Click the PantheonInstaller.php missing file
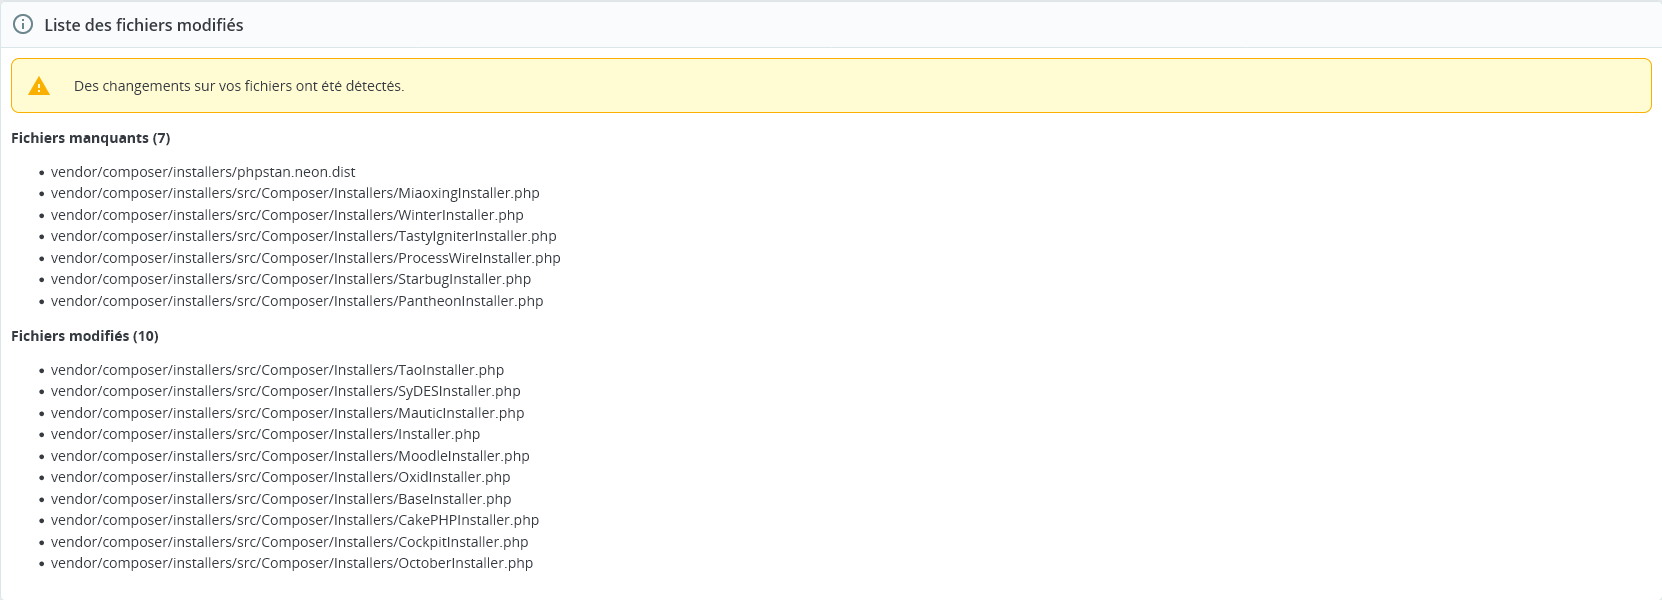The image size is (1662, 600). point(297,301)
